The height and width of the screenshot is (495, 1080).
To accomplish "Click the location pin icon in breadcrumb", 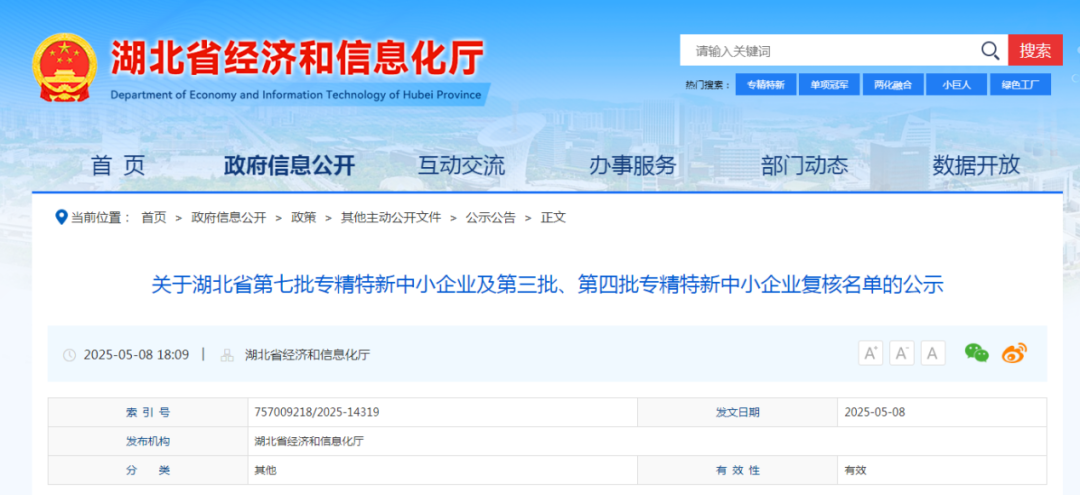I will (61, 217).
